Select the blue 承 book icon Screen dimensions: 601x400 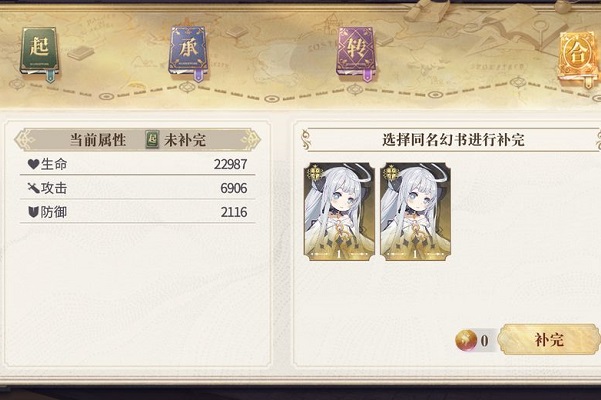tap(188, 52)
